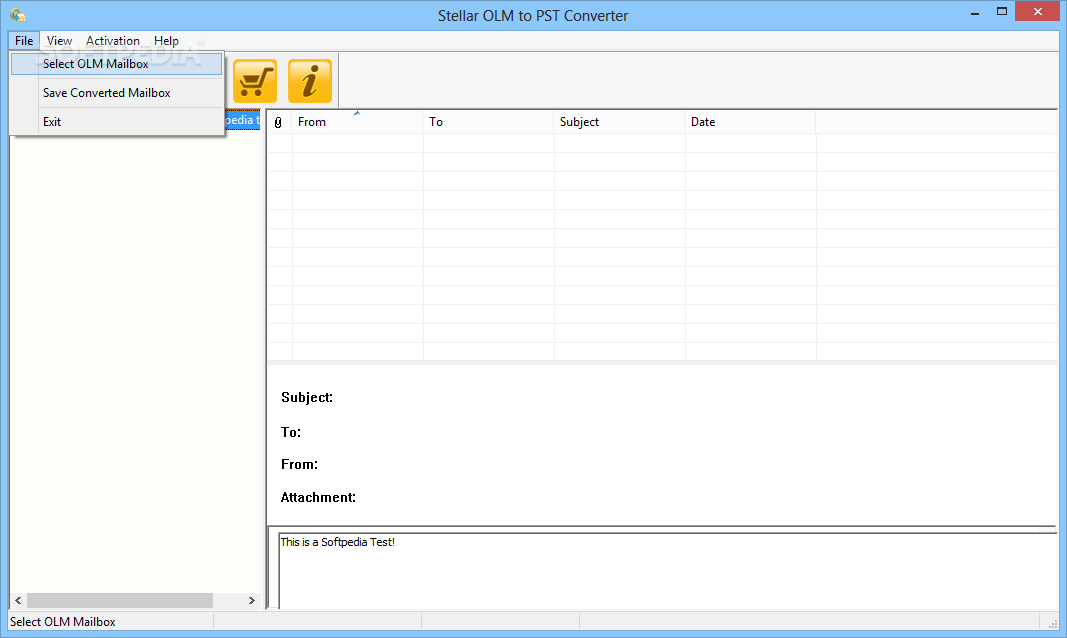
Task: Click the attachment paperclip column header
Action: click(x=278, y=122)
